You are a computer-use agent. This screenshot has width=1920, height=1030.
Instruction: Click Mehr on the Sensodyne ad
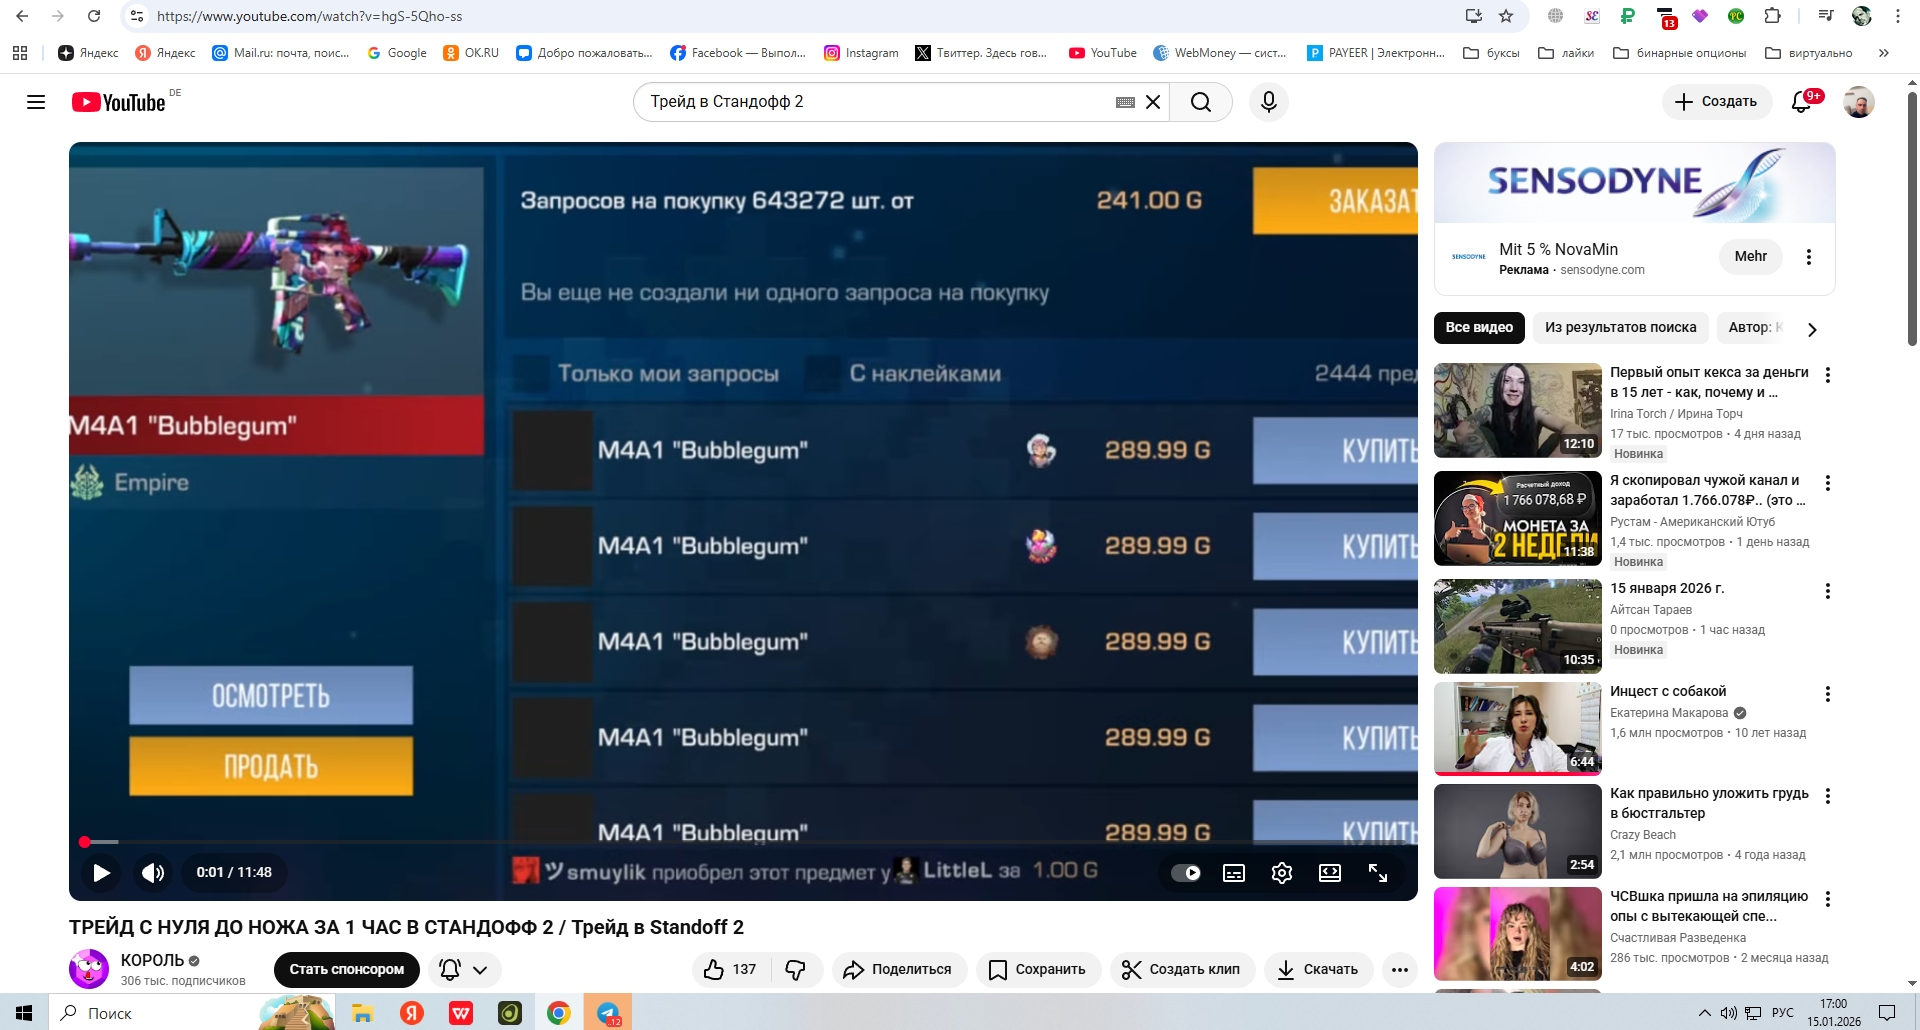[x=1751, y=256]
